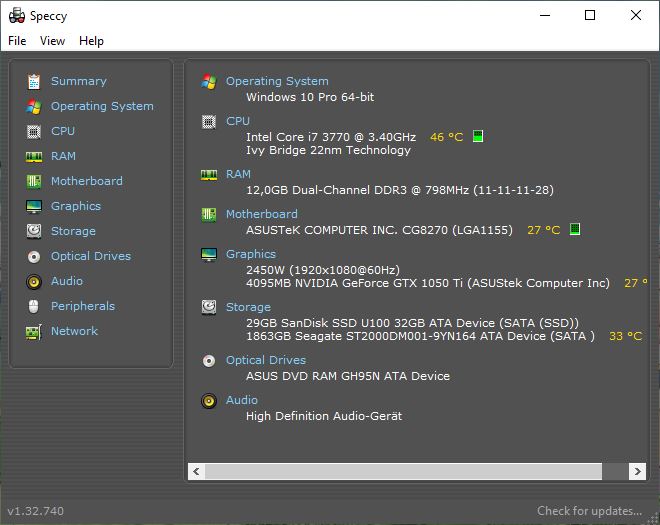Click the 27 °C motherboard temperature value
The width and height of the screenshot is (660, 525).
click(544, 230)
